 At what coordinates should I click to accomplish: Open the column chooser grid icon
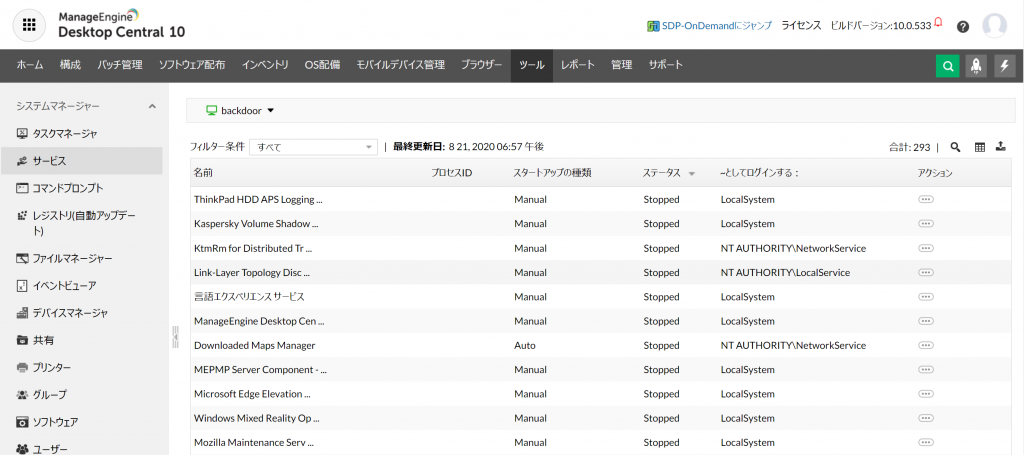coord(980,147)
